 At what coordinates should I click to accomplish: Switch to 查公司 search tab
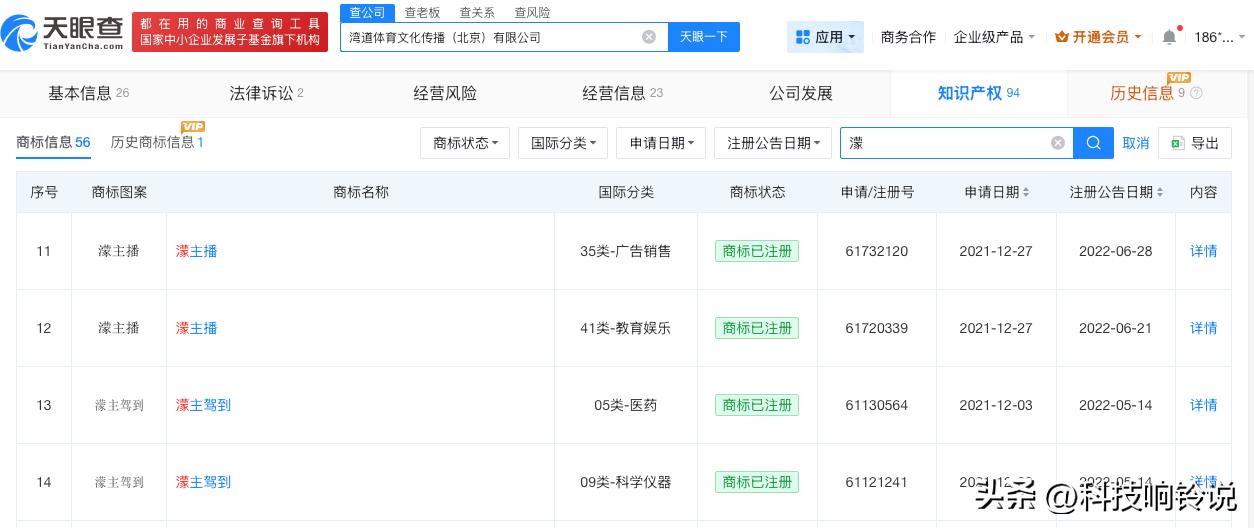[x=367, y=12]
